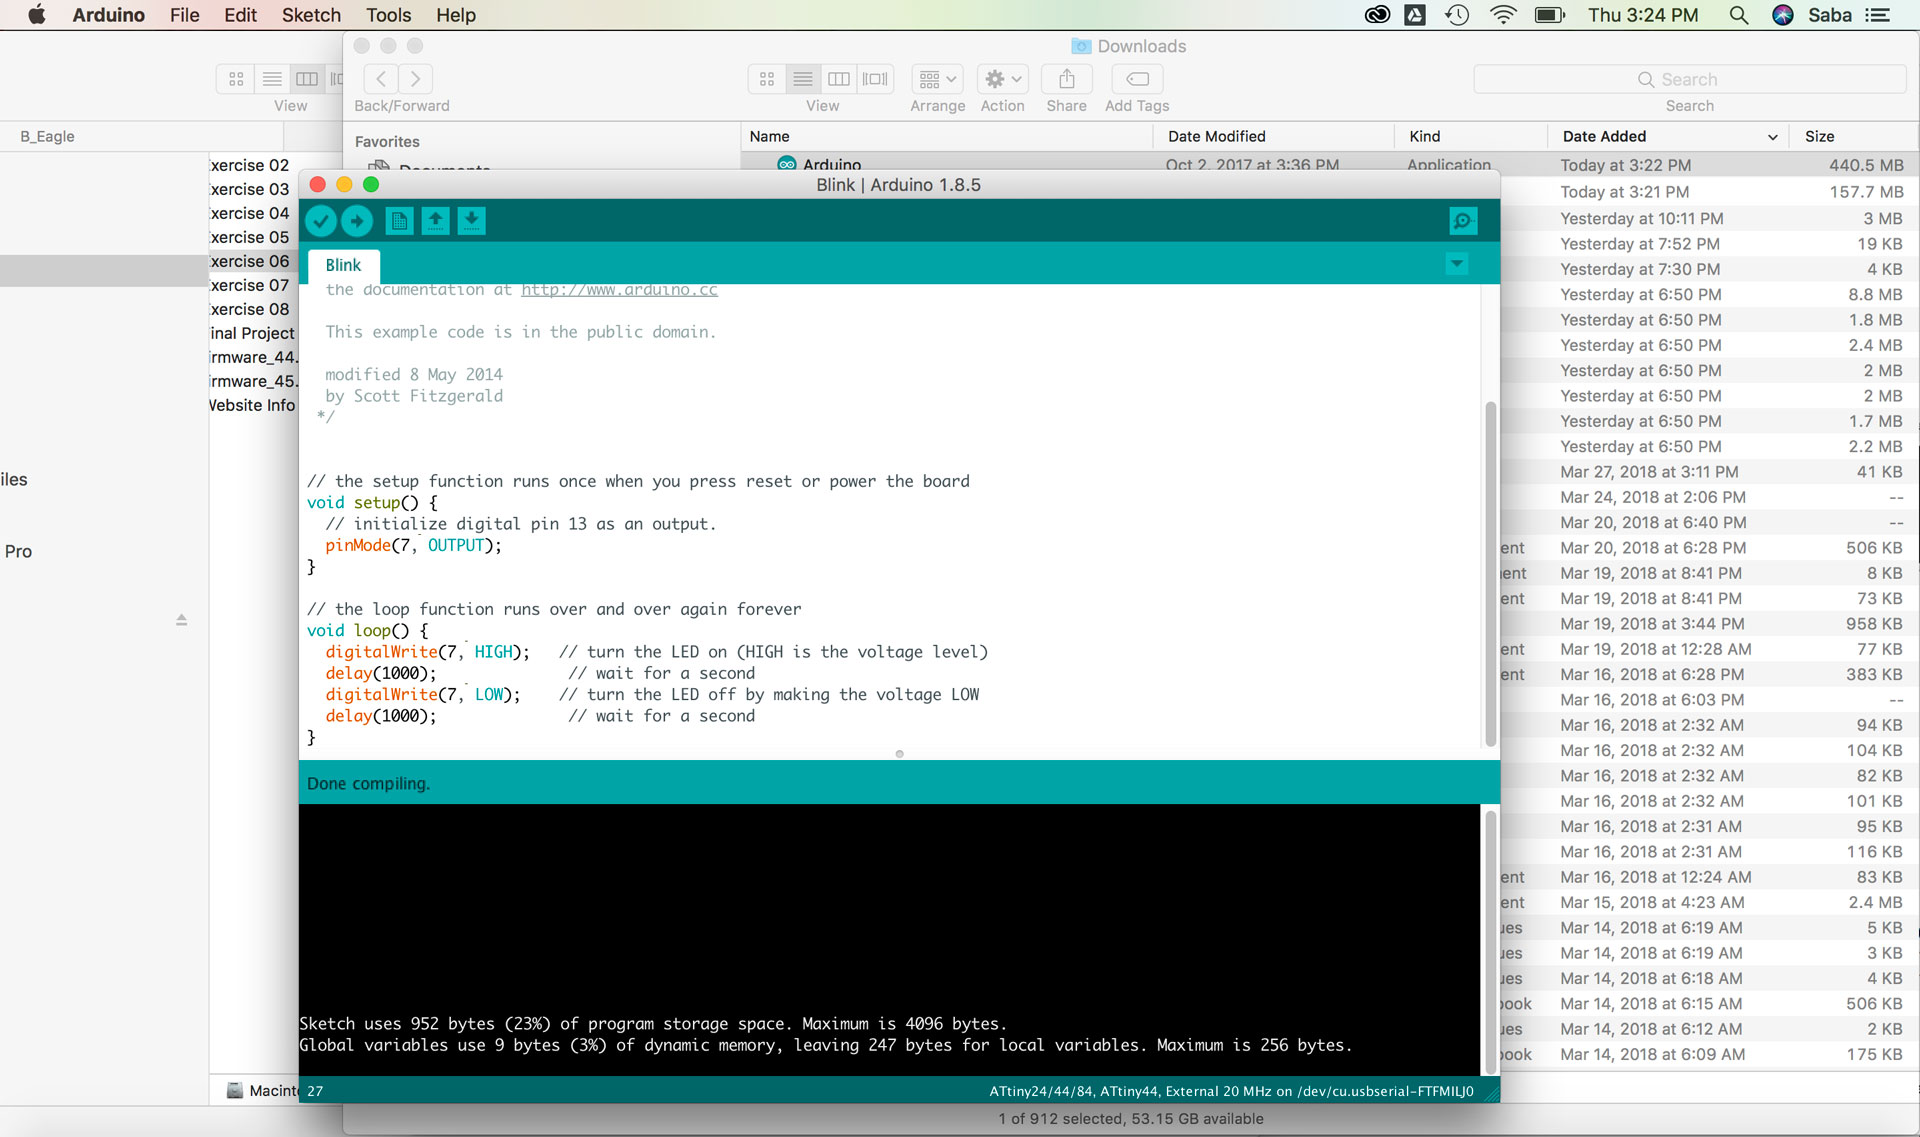The image size is (1920, 1137).
Task: Click the pinMode line in the code editor
Action: pos(413,545)
